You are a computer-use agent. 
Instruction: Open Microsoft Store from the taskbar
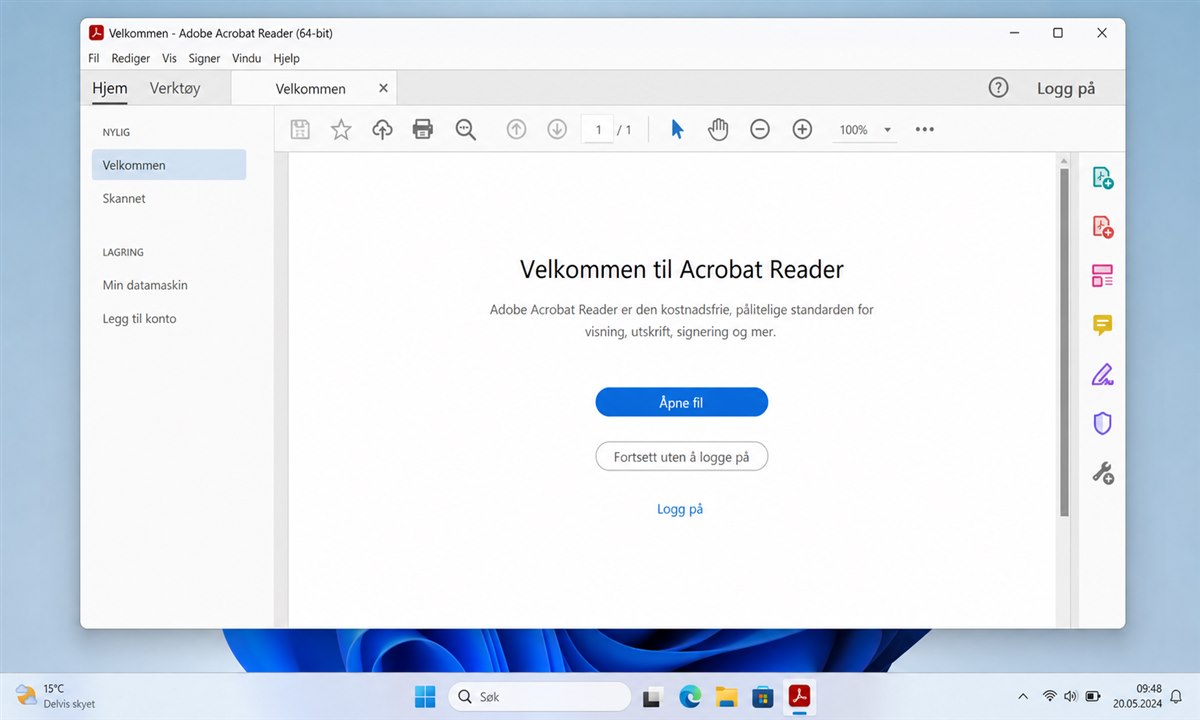pos(762,696)
